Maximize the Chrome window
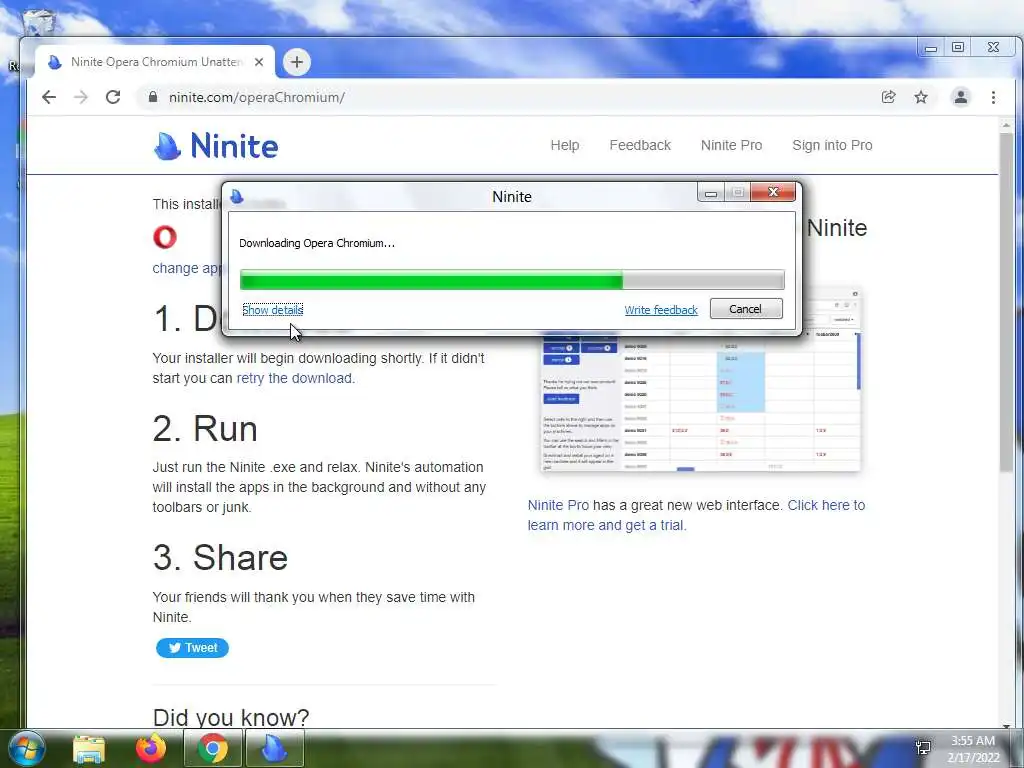 coord(957,48)
